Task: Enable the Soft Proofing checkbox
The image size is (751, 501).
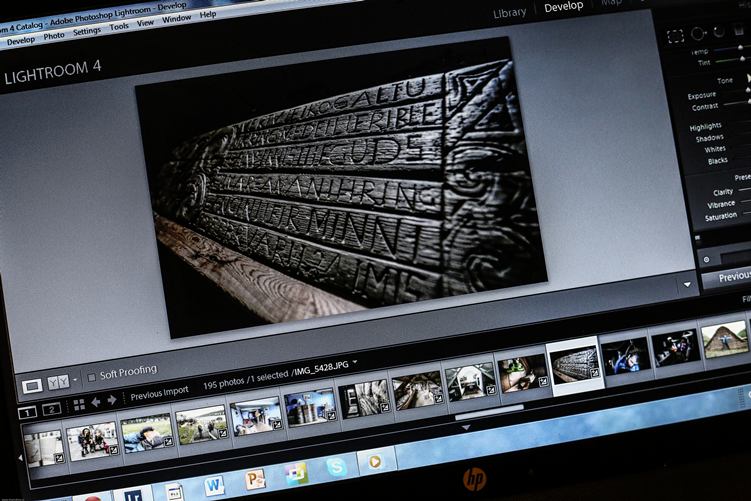Action: click(91, 377)
